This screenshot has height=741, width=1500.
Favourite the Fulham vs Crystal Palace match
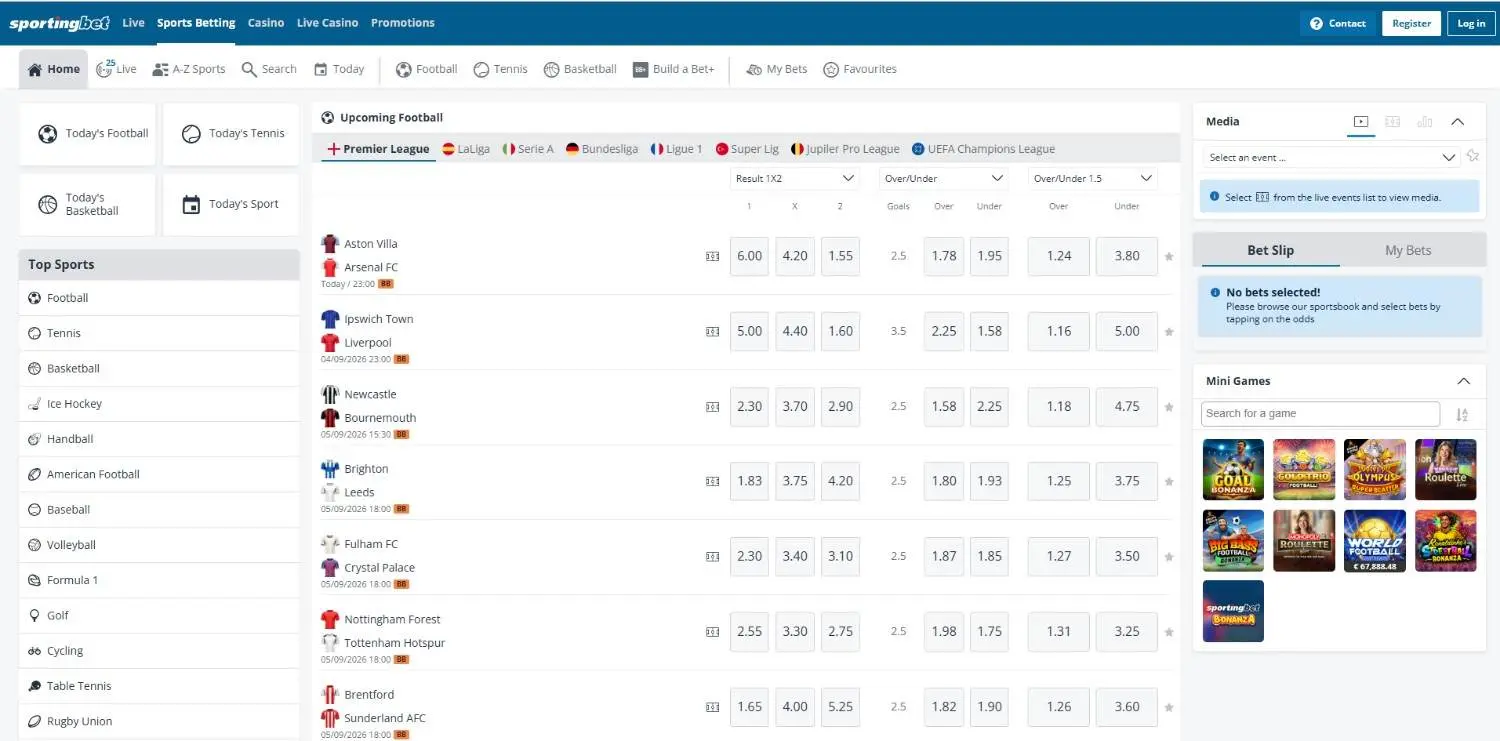pos(1169,557)
